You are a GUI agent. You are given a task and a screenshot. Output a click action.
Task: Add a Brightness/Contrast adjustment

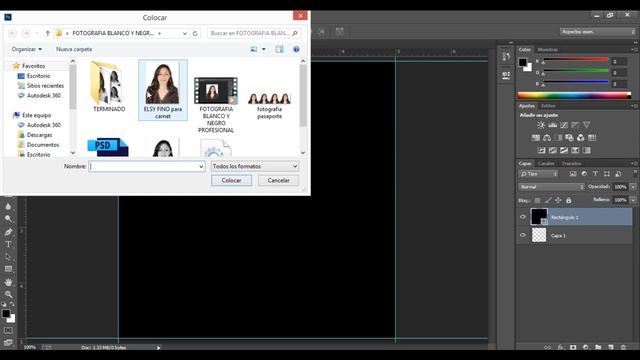[541, 125]
